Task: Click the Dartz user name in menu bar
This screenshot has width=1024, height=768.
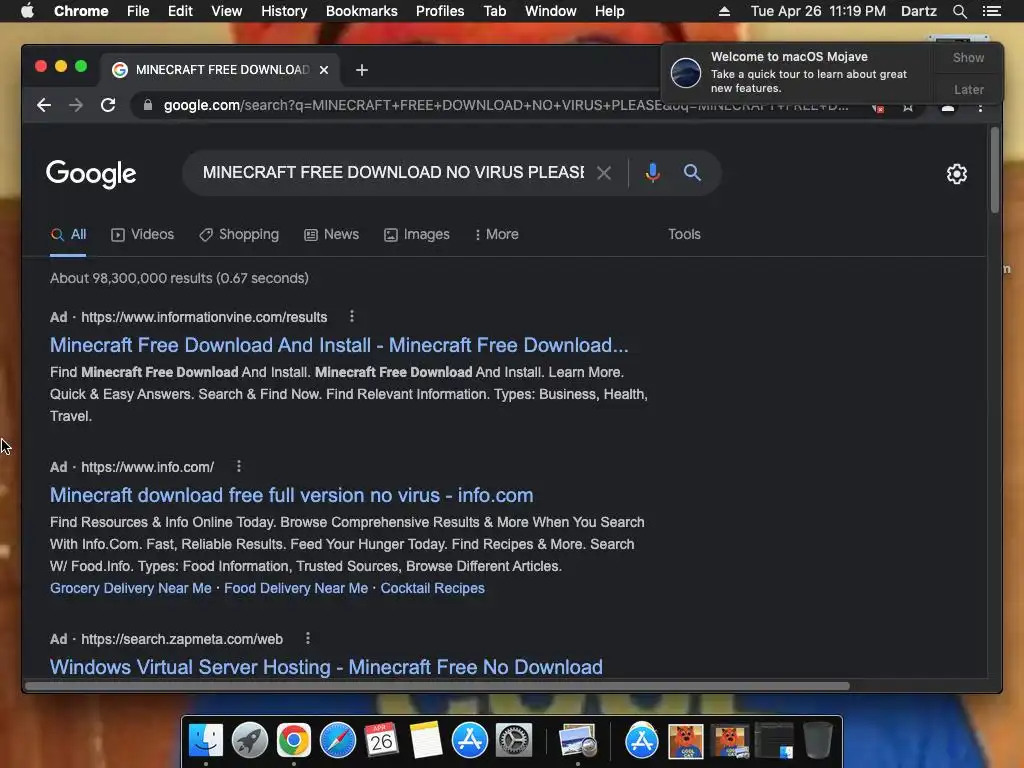Action: (918, 11)
